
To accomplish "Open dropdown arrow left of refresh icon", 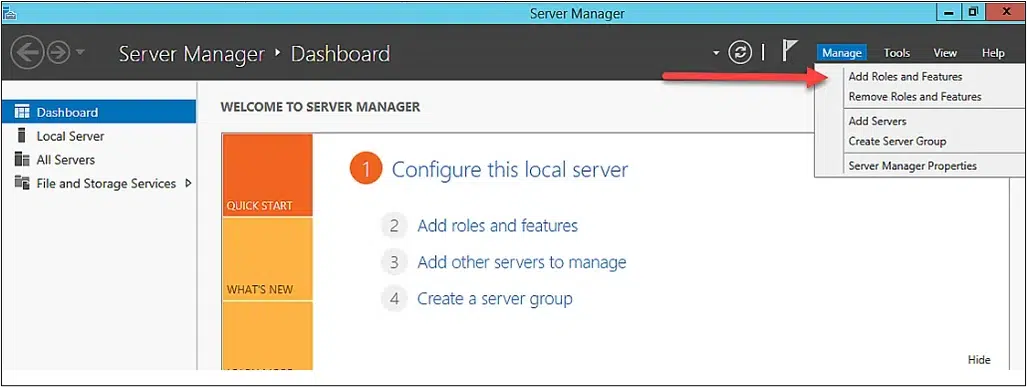I will pyautogui.click(x=717, y=52).
